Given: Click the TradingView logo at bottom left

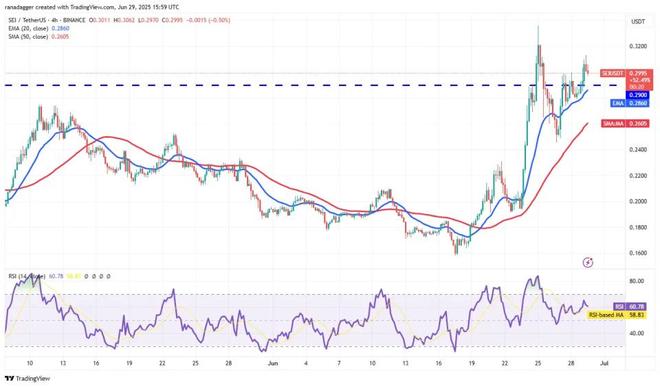Looking at the screenshot, I should pos(27,378).
